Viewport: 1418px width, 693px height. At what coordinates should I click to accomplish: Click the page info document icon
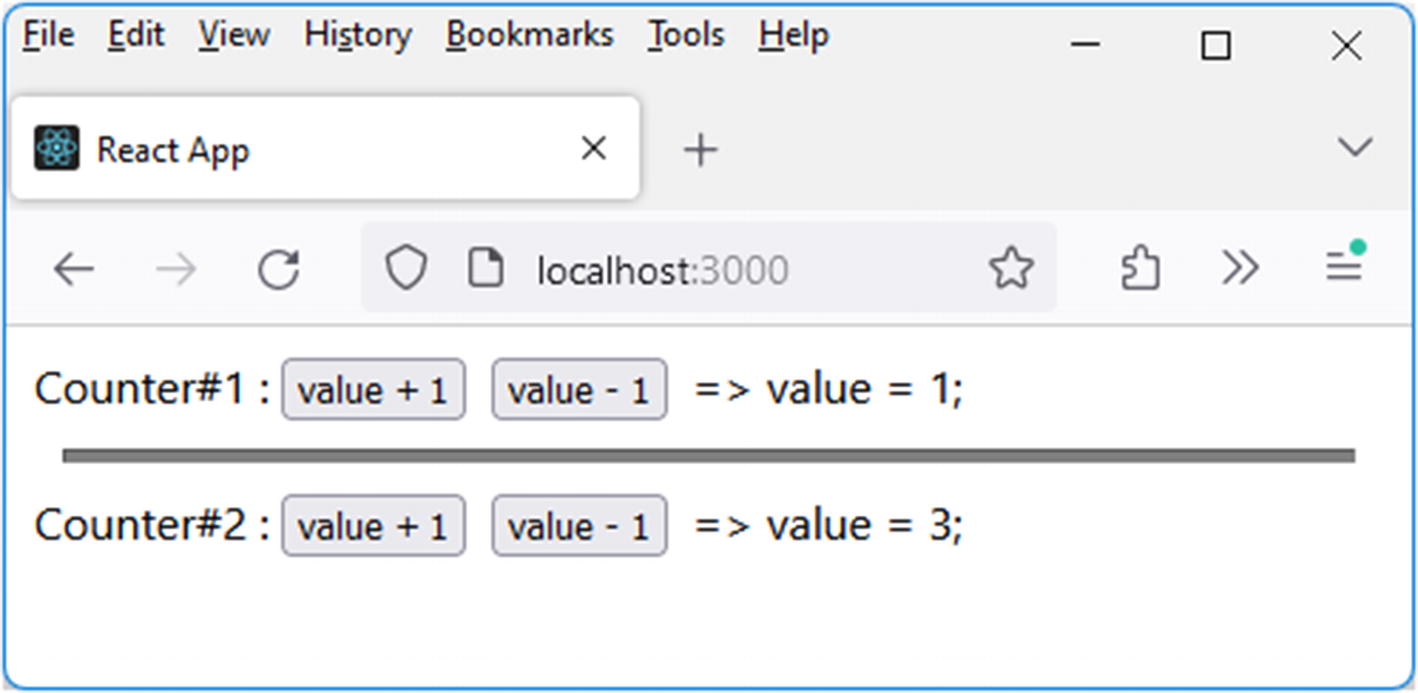coord(486,269)
